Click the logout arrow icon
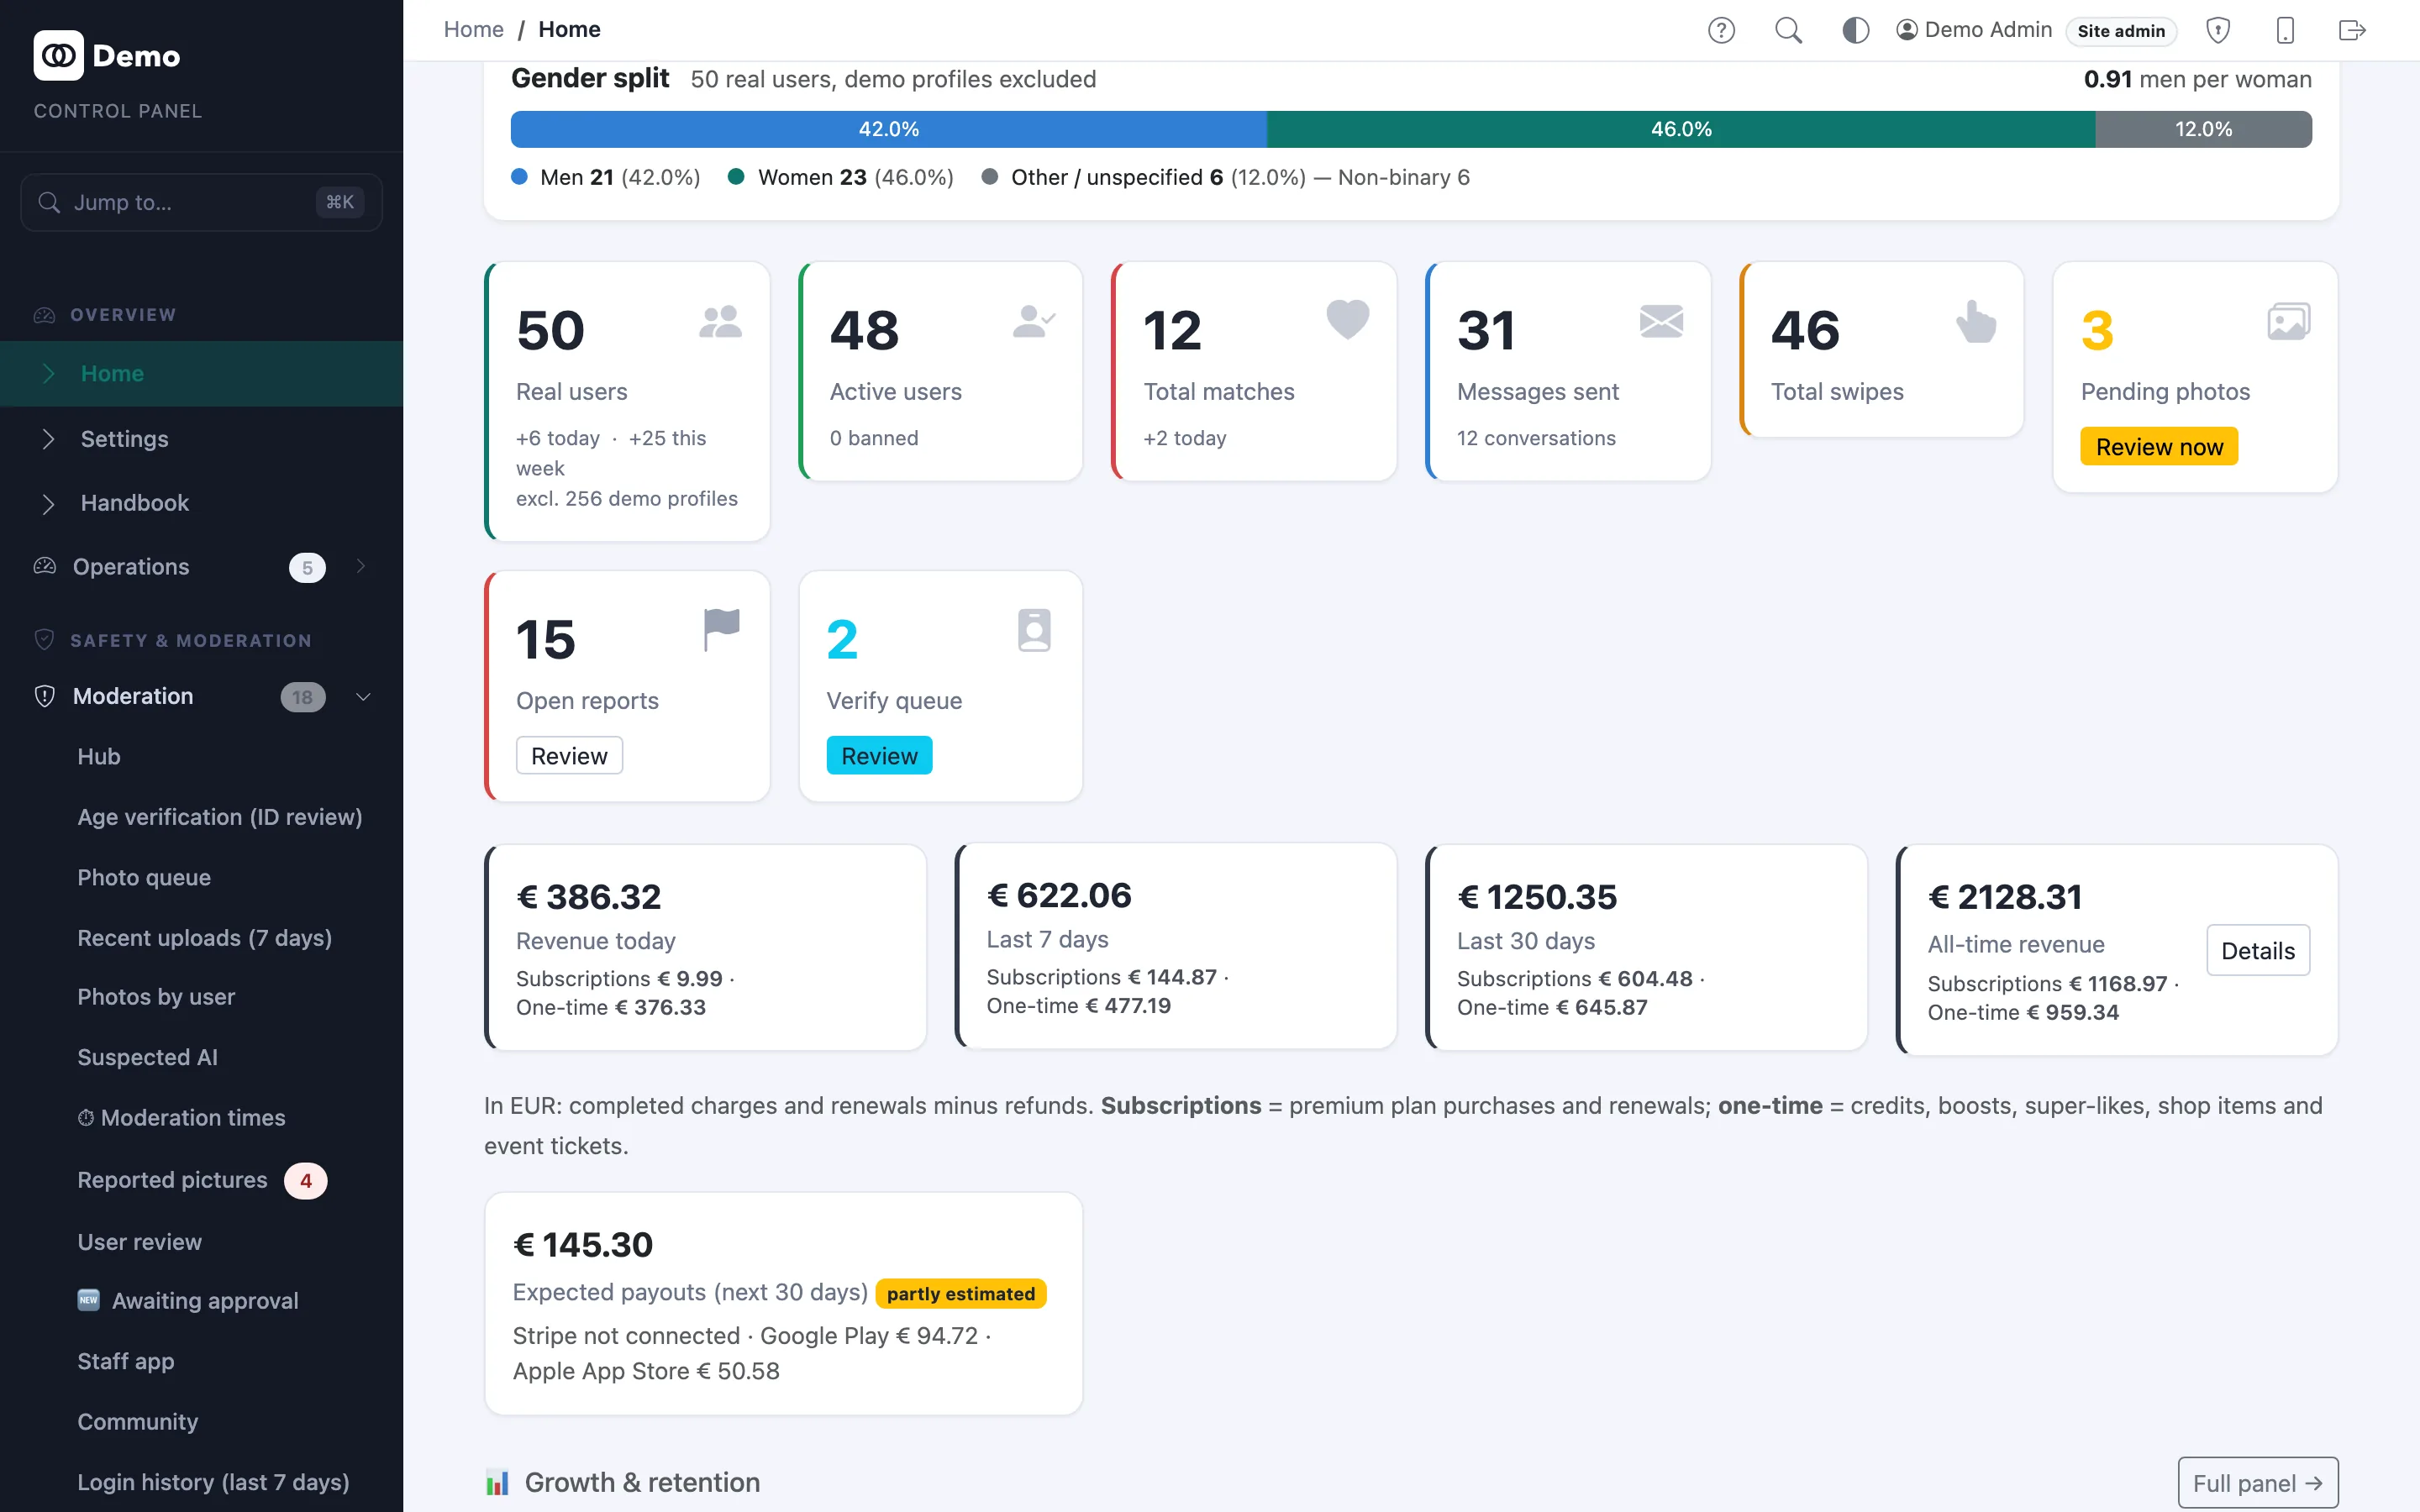2420x1512 pixels. [x=2352, y=30]
